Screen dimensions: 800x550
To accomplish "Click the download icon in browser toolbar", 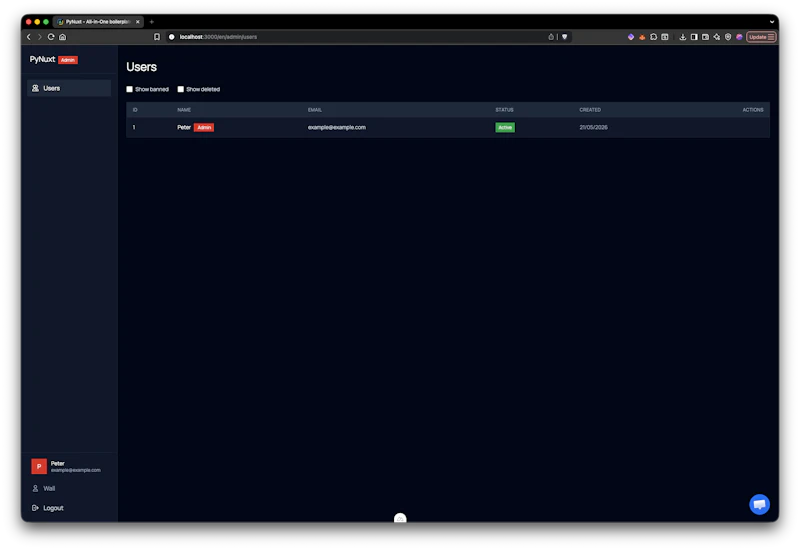I will (x=683, y=37).
